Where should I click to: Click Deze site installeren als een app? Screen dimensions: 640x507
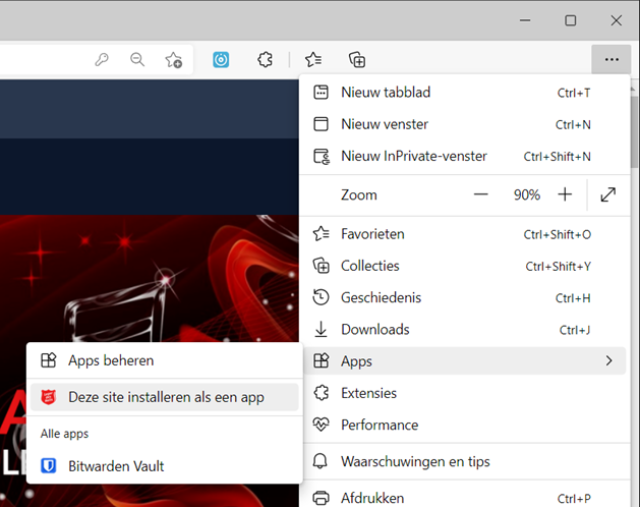click(166, 397)
